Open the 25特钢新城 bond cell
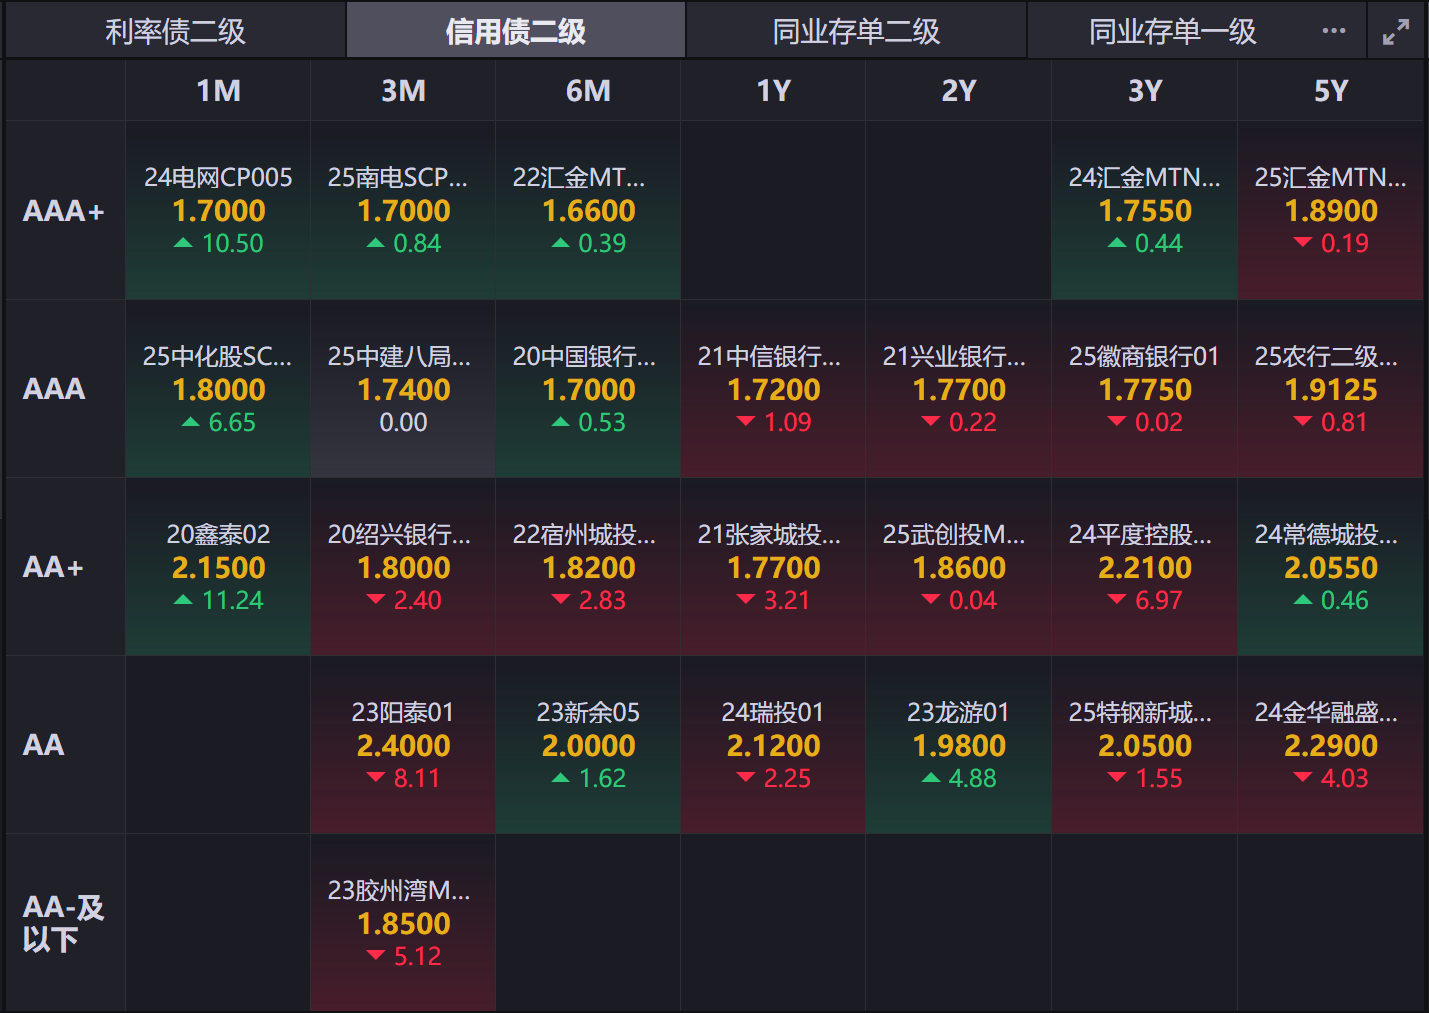The height and width of the screenshot is (1013, 1429). click(x=1145, y=745)
